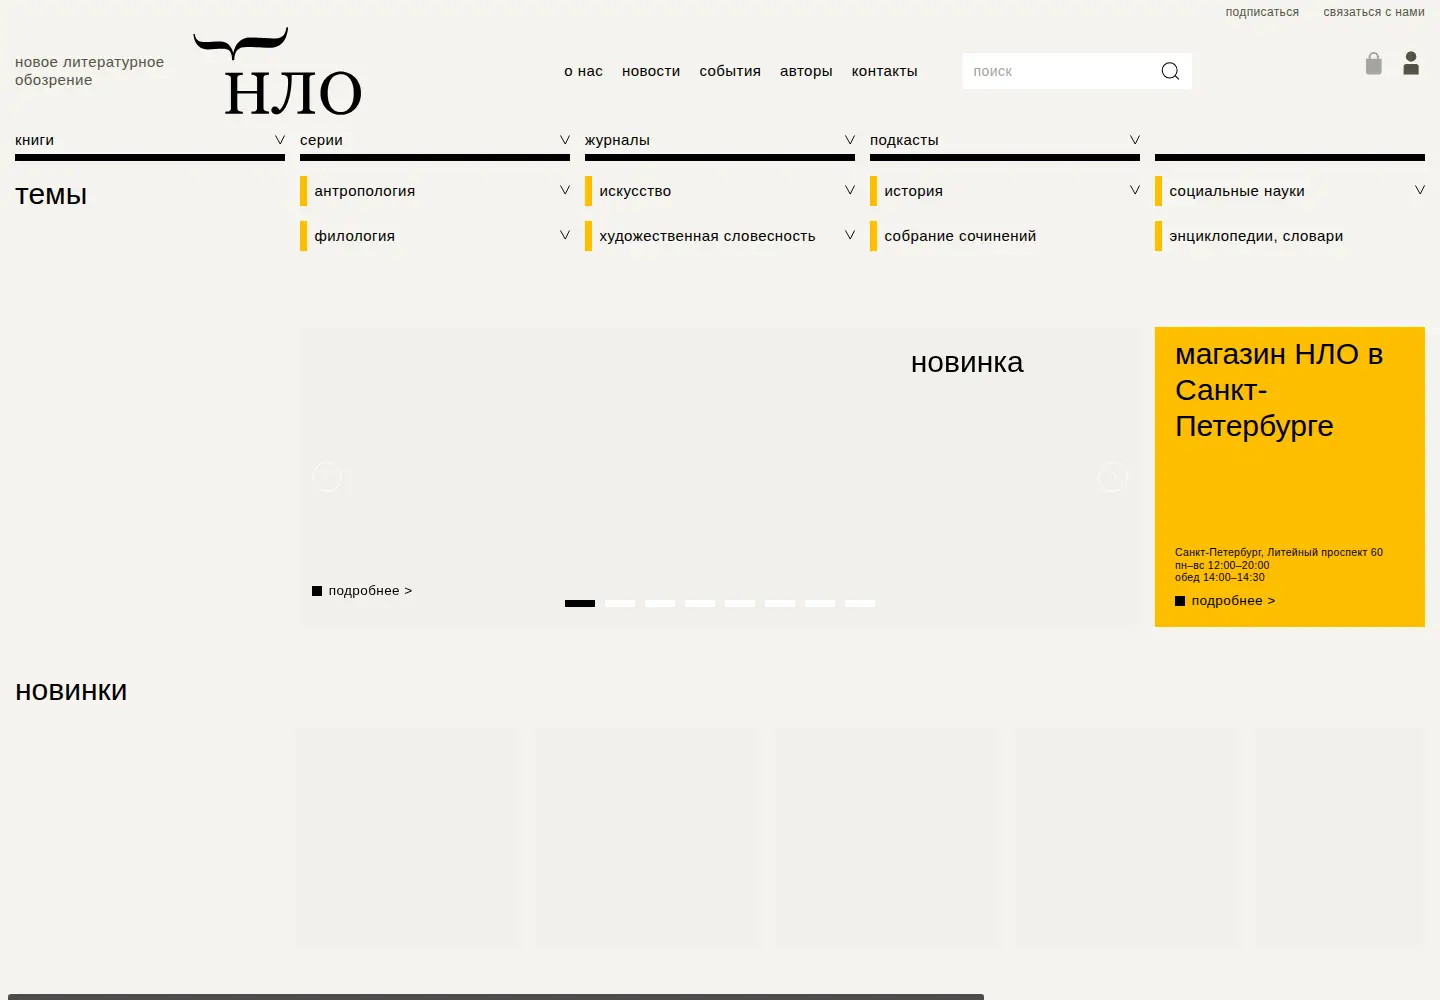Expand the подкасты dropdown
This screenshot has height=1000, width=1440.
point(1135,140)
